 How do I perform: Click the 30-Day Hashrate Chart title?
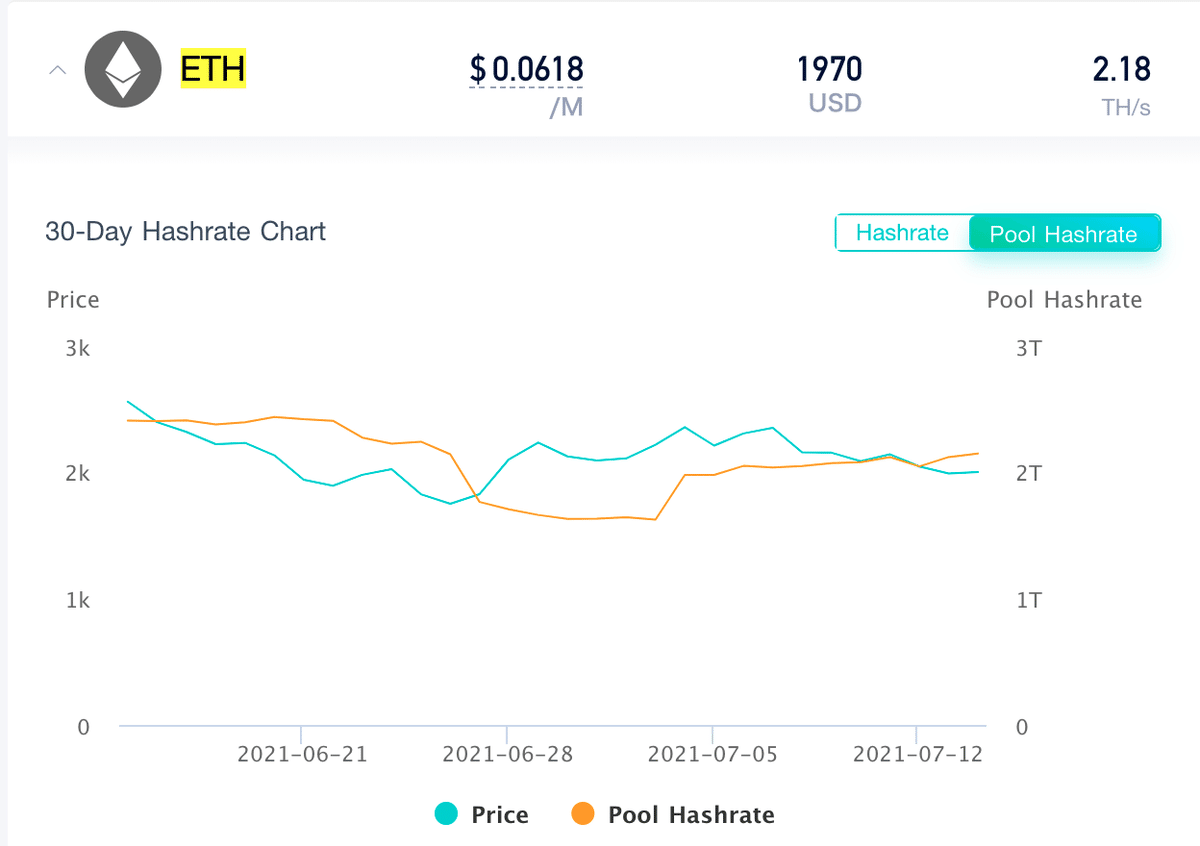tap(186, 232)
